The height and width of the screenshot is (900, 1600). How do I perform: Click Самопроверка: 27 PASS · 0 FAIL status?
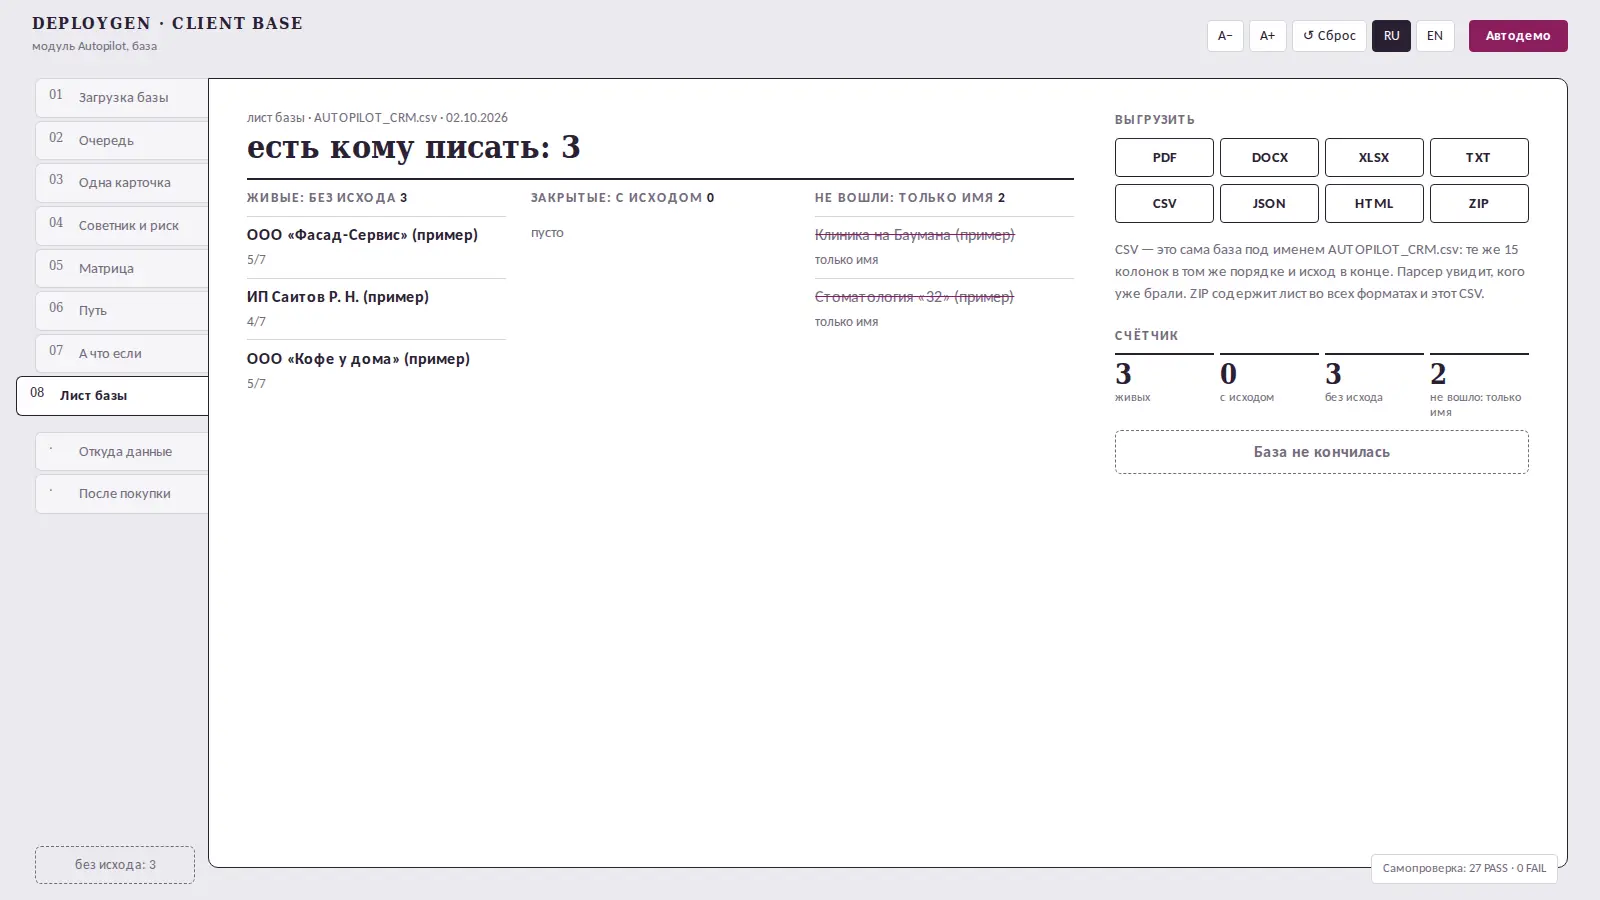(1464, 868)
